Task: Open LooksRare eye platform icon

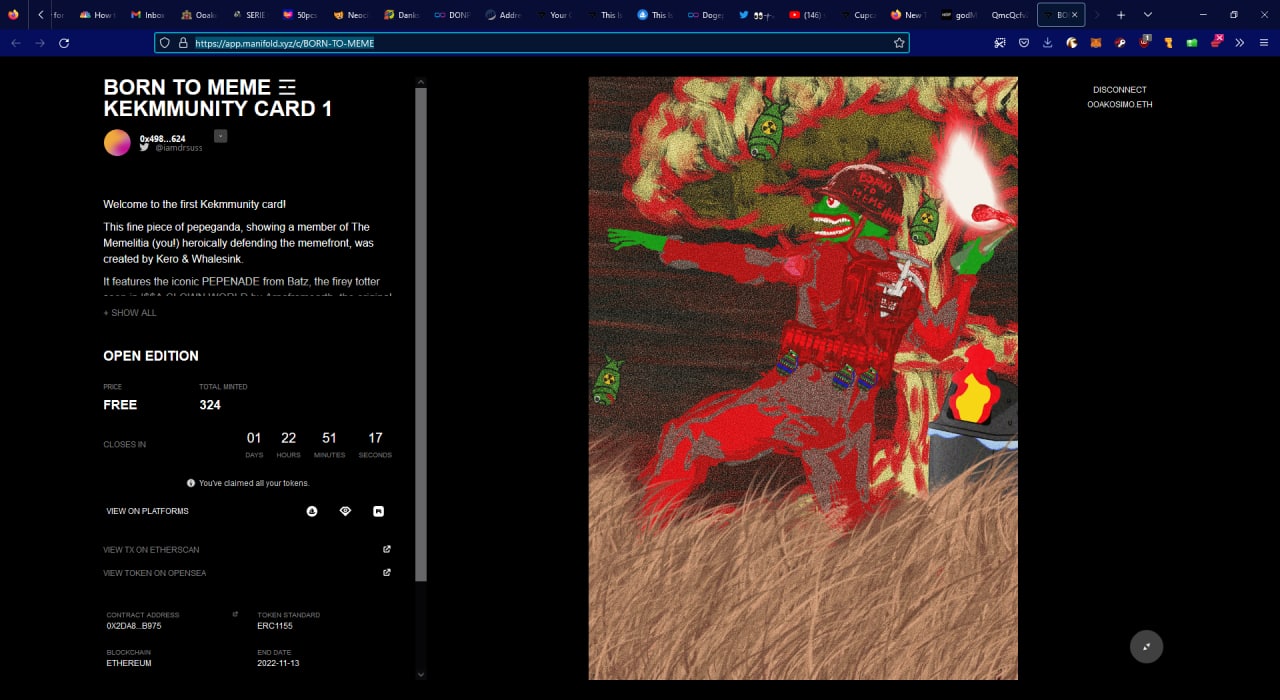Action: [345, 511]
